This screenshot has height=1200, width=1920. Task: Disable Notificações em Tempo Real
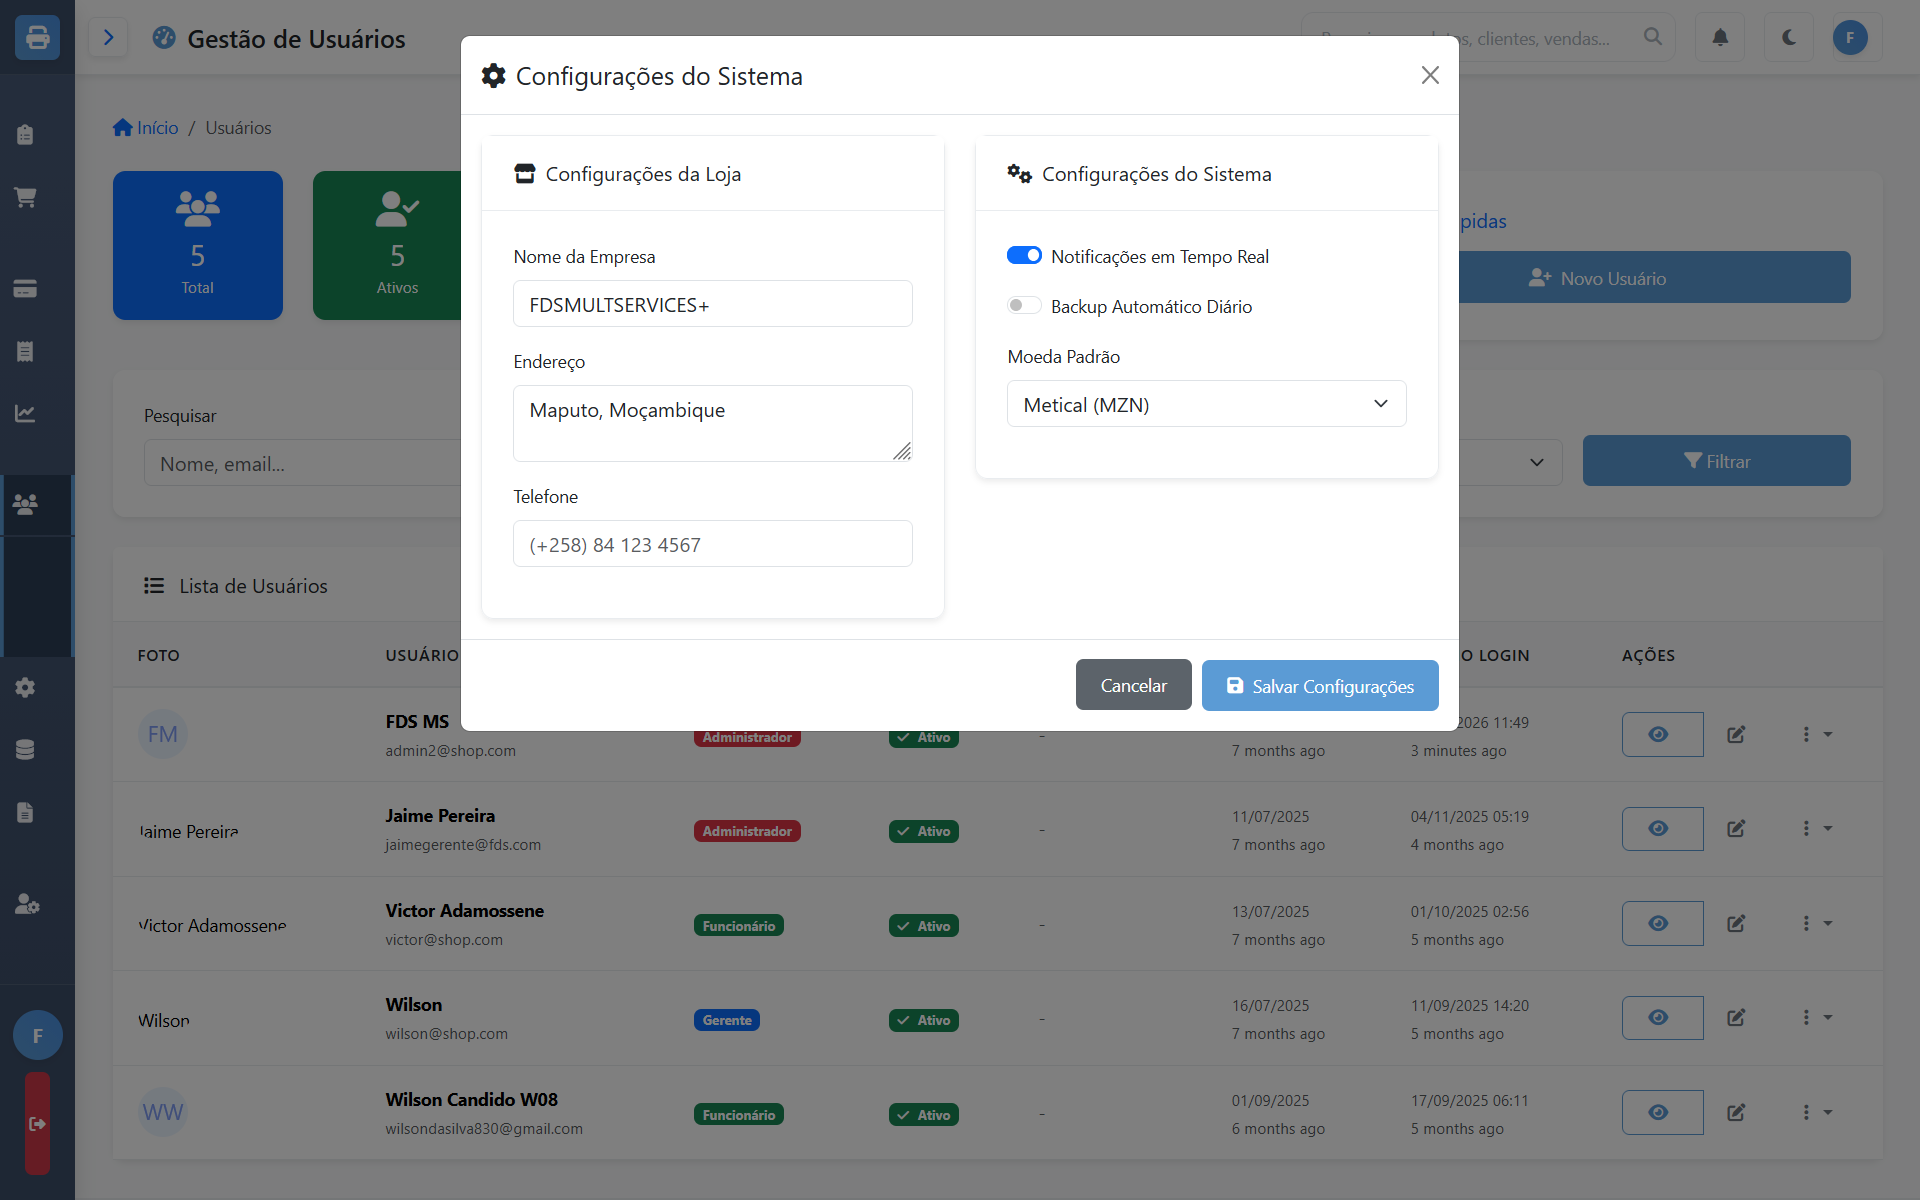1024,255
